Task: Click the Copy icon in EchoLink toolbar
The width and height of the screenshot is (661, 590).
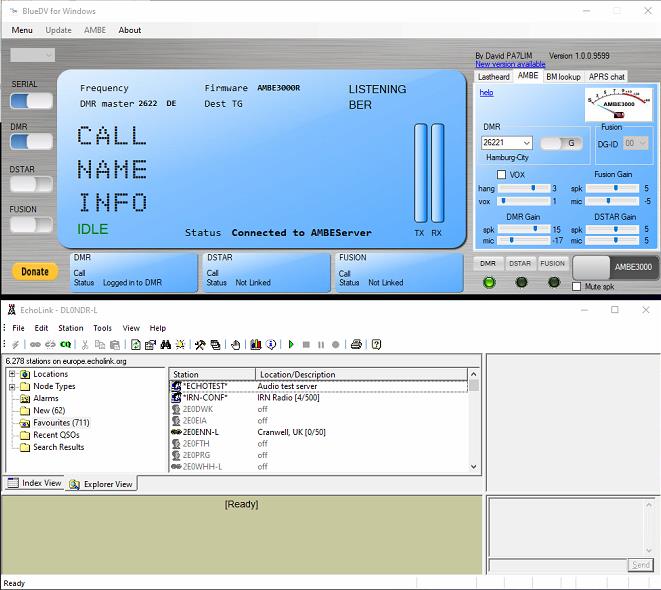Action: click(x=100, y=345)
